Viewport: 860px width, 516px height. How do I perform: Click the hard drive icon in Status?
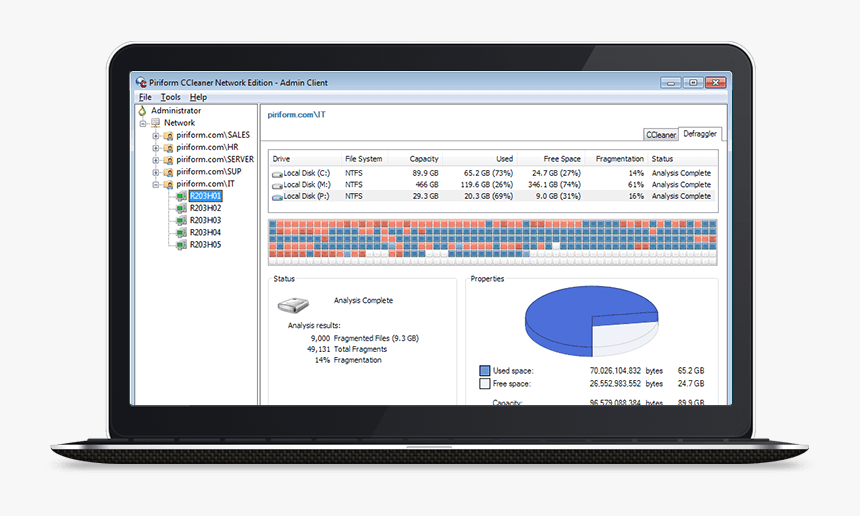[293, 305]
